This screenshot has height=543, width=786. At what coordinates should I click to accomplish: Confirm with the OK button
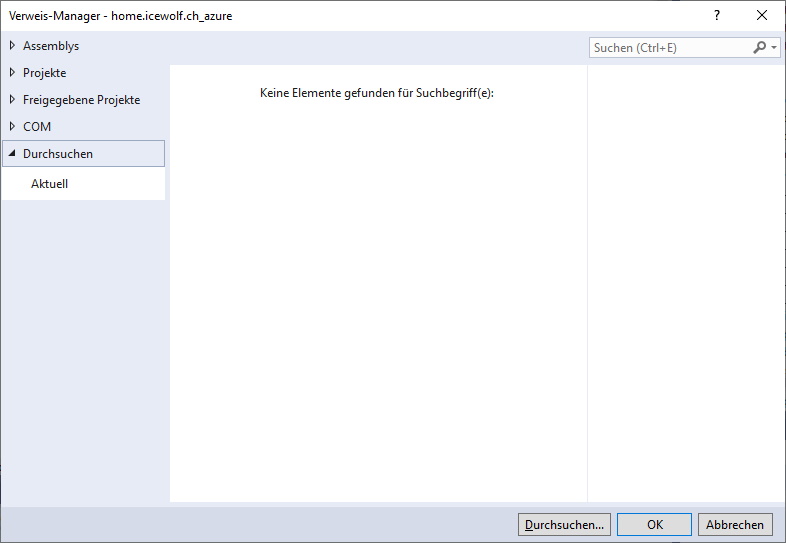[654, 524]
